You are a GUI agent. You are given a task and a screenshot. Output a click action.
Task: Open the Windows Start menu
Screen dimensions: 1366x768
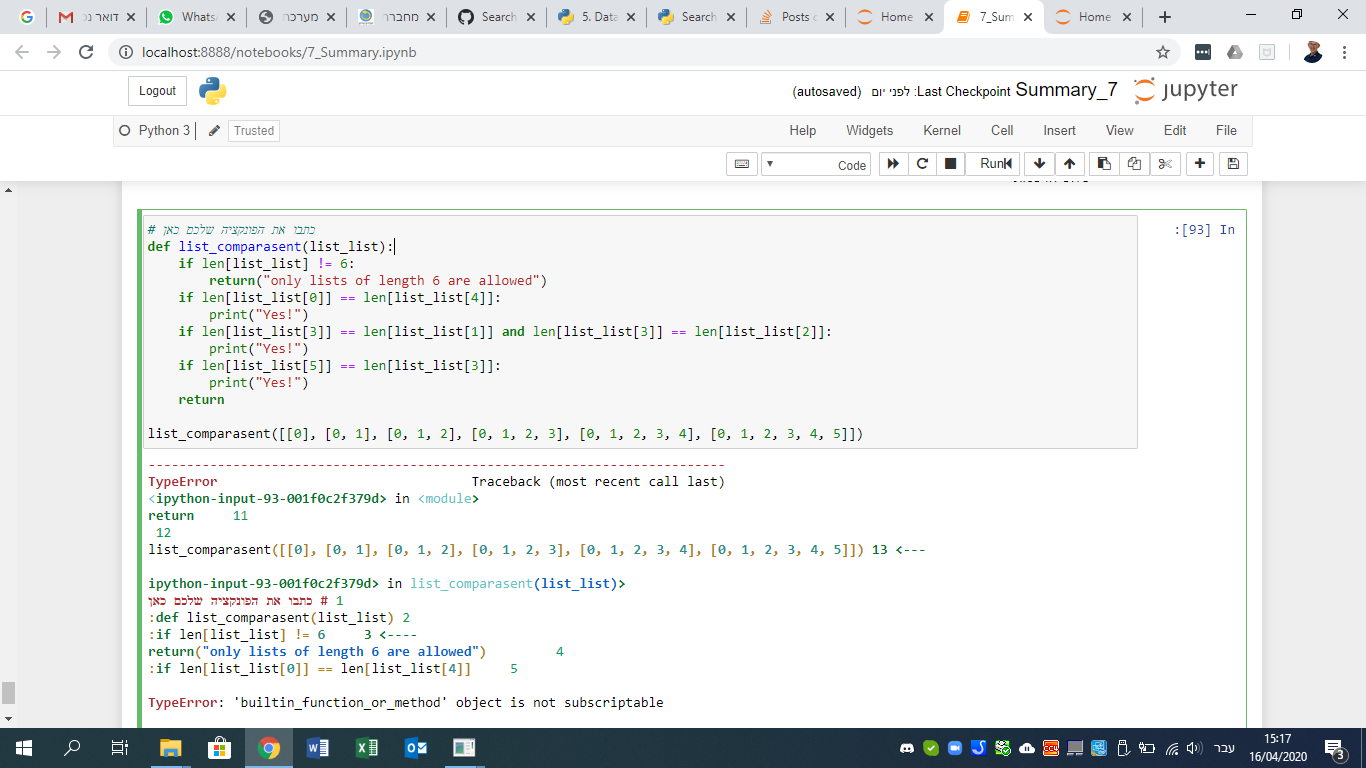23,747
